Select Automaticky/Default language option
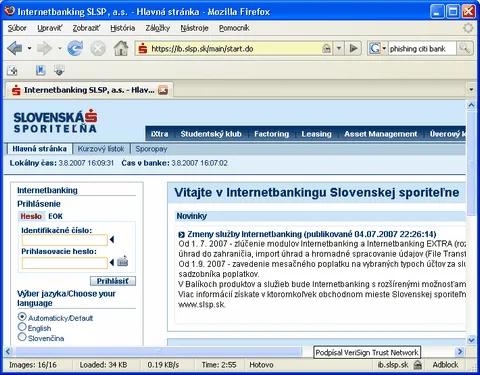480x375 pixels. [x=22, y=316]
